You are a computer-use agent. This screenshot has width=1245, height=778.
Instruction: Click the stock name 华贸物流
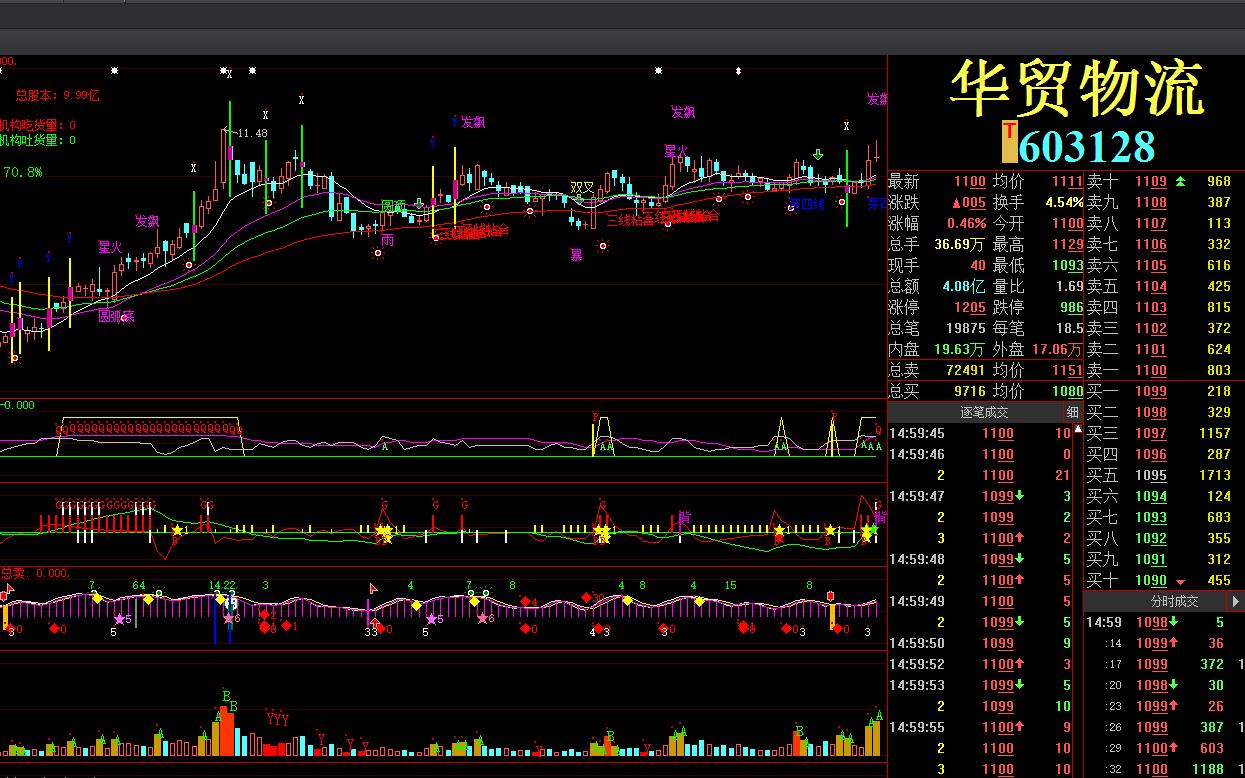1076,88
